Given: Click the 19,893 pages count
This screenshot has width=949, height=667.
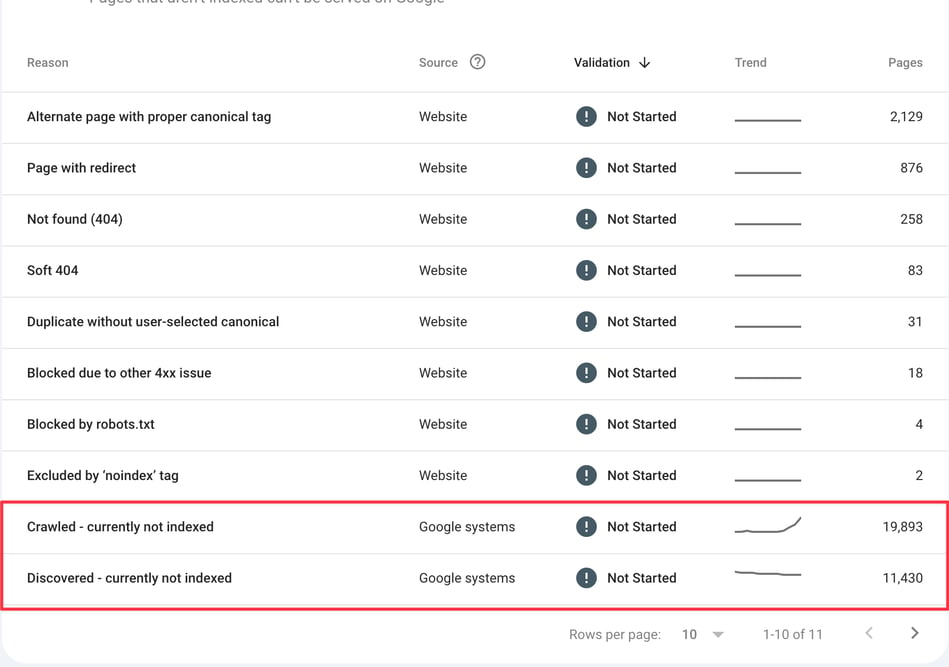Looking at the screenshot, I should (902, 527).
